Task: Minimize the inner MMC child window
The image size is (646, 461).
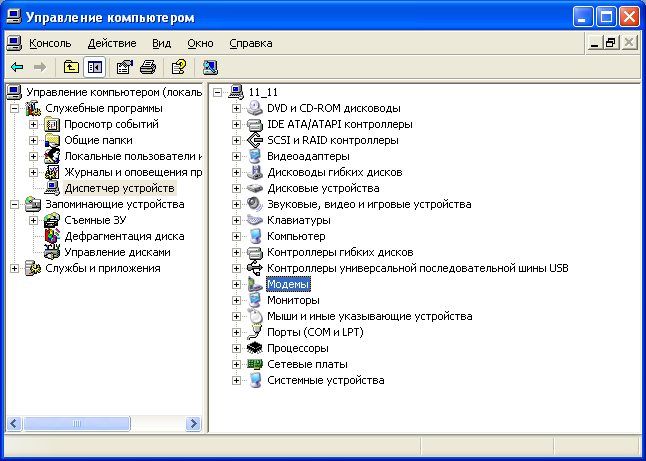Action: coord(594,43)
